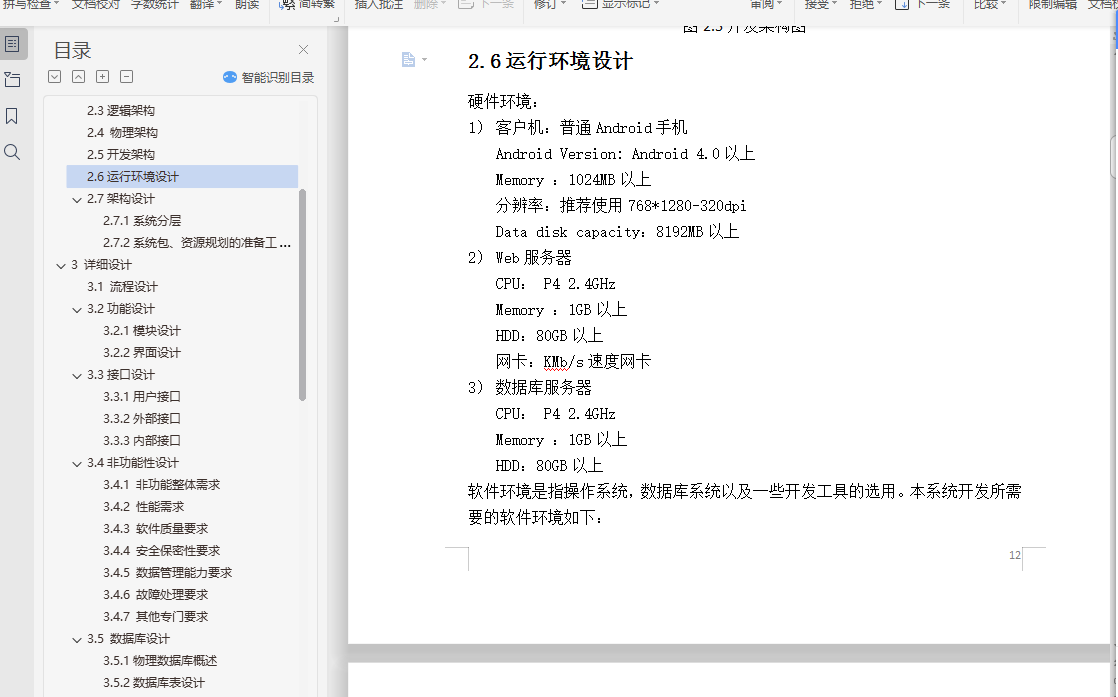Click the 目录 panel title

[73, 51]
